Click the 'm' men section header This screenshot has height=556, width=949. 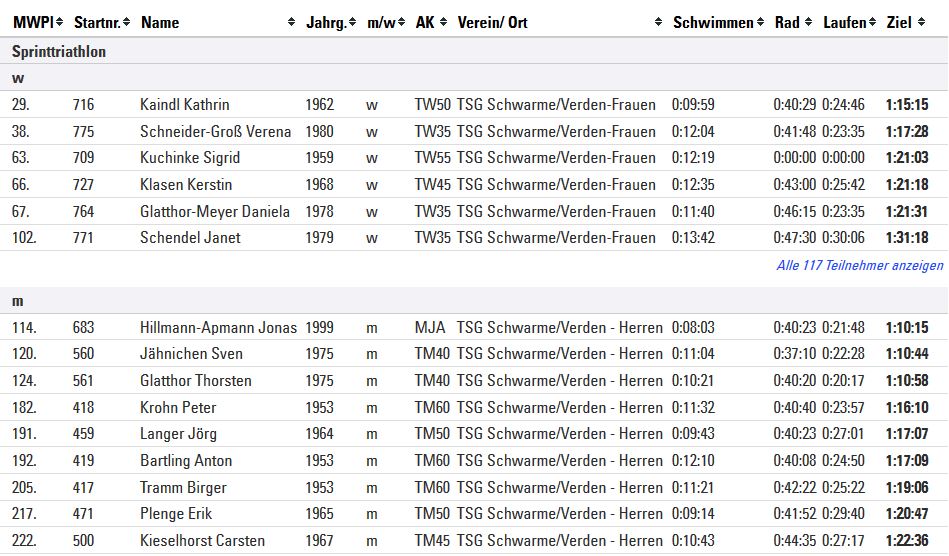(18, 301)
